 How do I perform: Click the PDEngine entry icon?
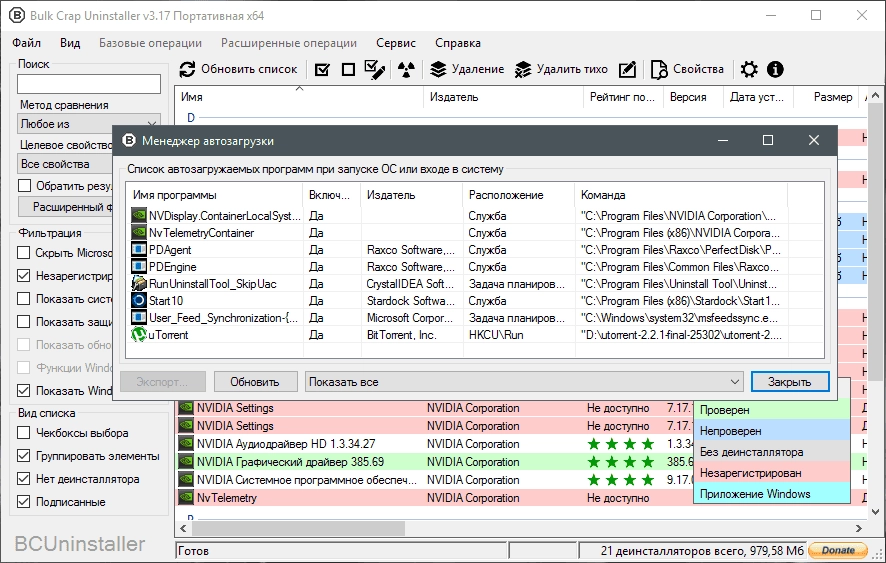coord(138,267)
